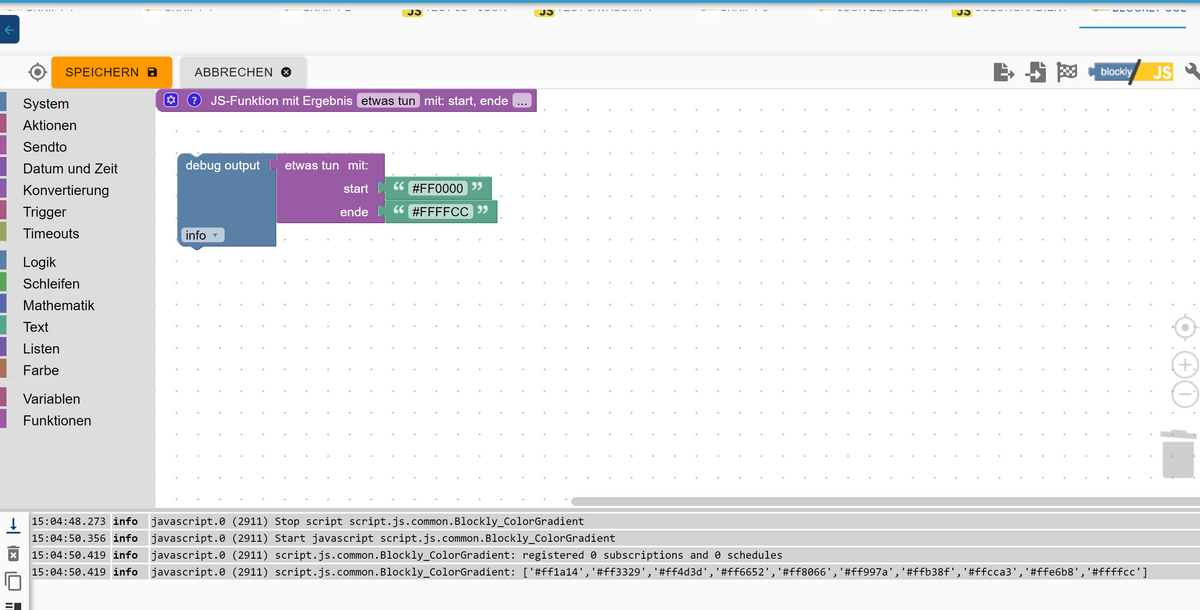Open the Datum und Zeit category
Image resolution: width=1200 pixels, height=610 pixels.
[x=77, y=169]
